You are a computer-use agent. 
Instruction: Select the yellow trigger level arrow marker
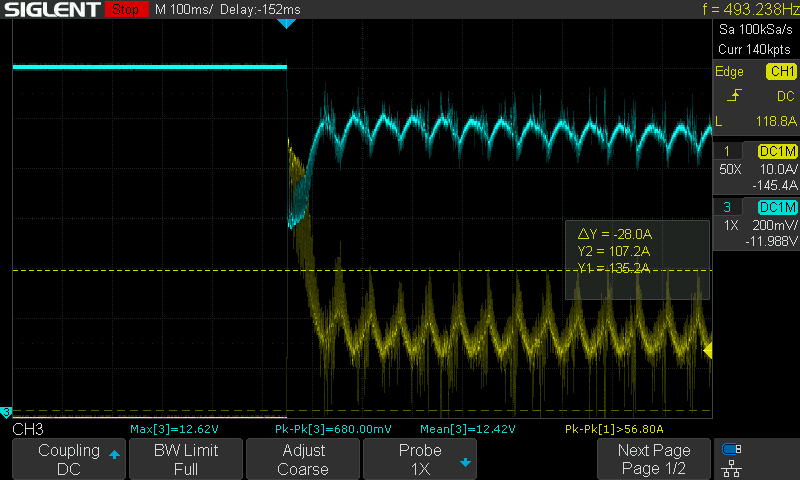click(708, 351)
